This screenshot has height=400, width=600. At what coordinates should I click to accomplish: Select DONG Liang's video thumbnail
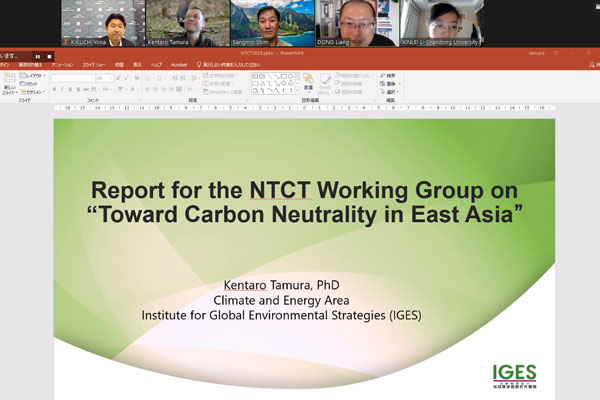pyautogui.click(x=357, y=23)
